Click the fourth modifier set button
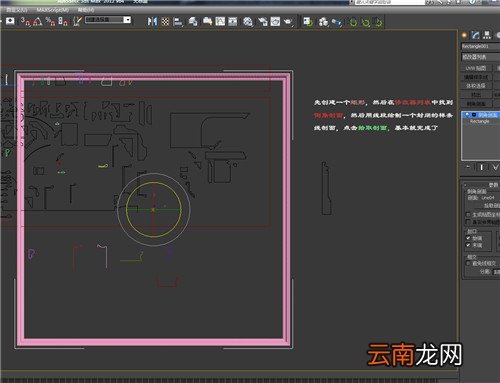Image resolution: width=500 pixels, height=383 pixels. [476, 95]
